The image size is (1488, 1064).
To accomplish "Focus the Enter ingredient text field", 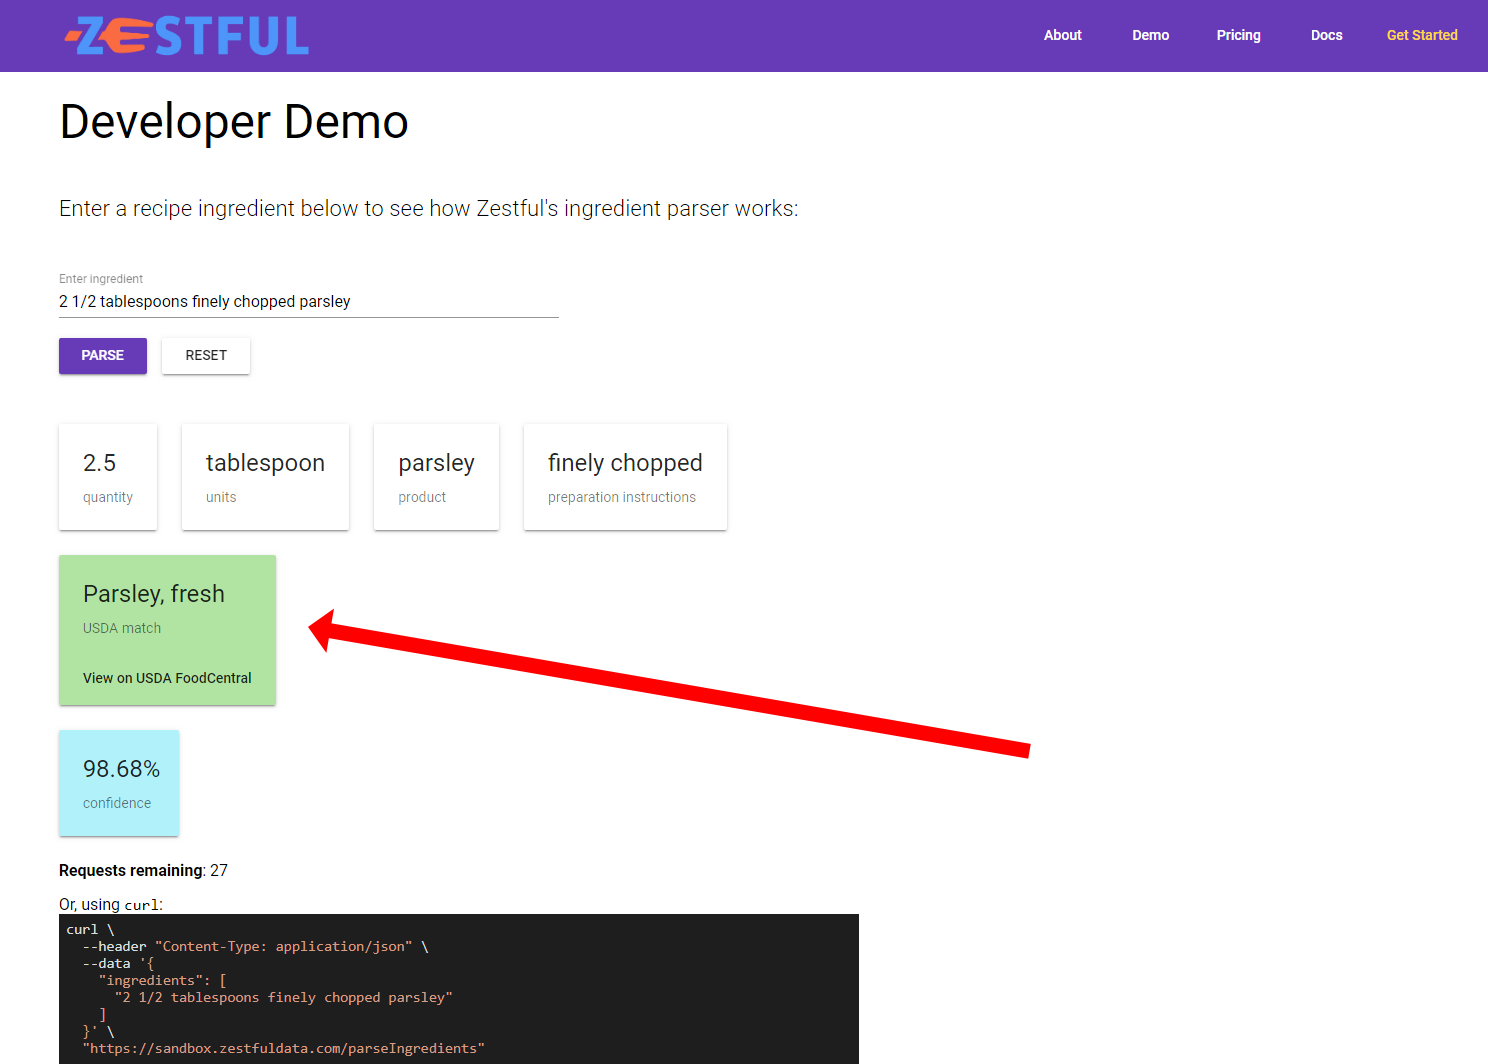I will coord(308,302).
